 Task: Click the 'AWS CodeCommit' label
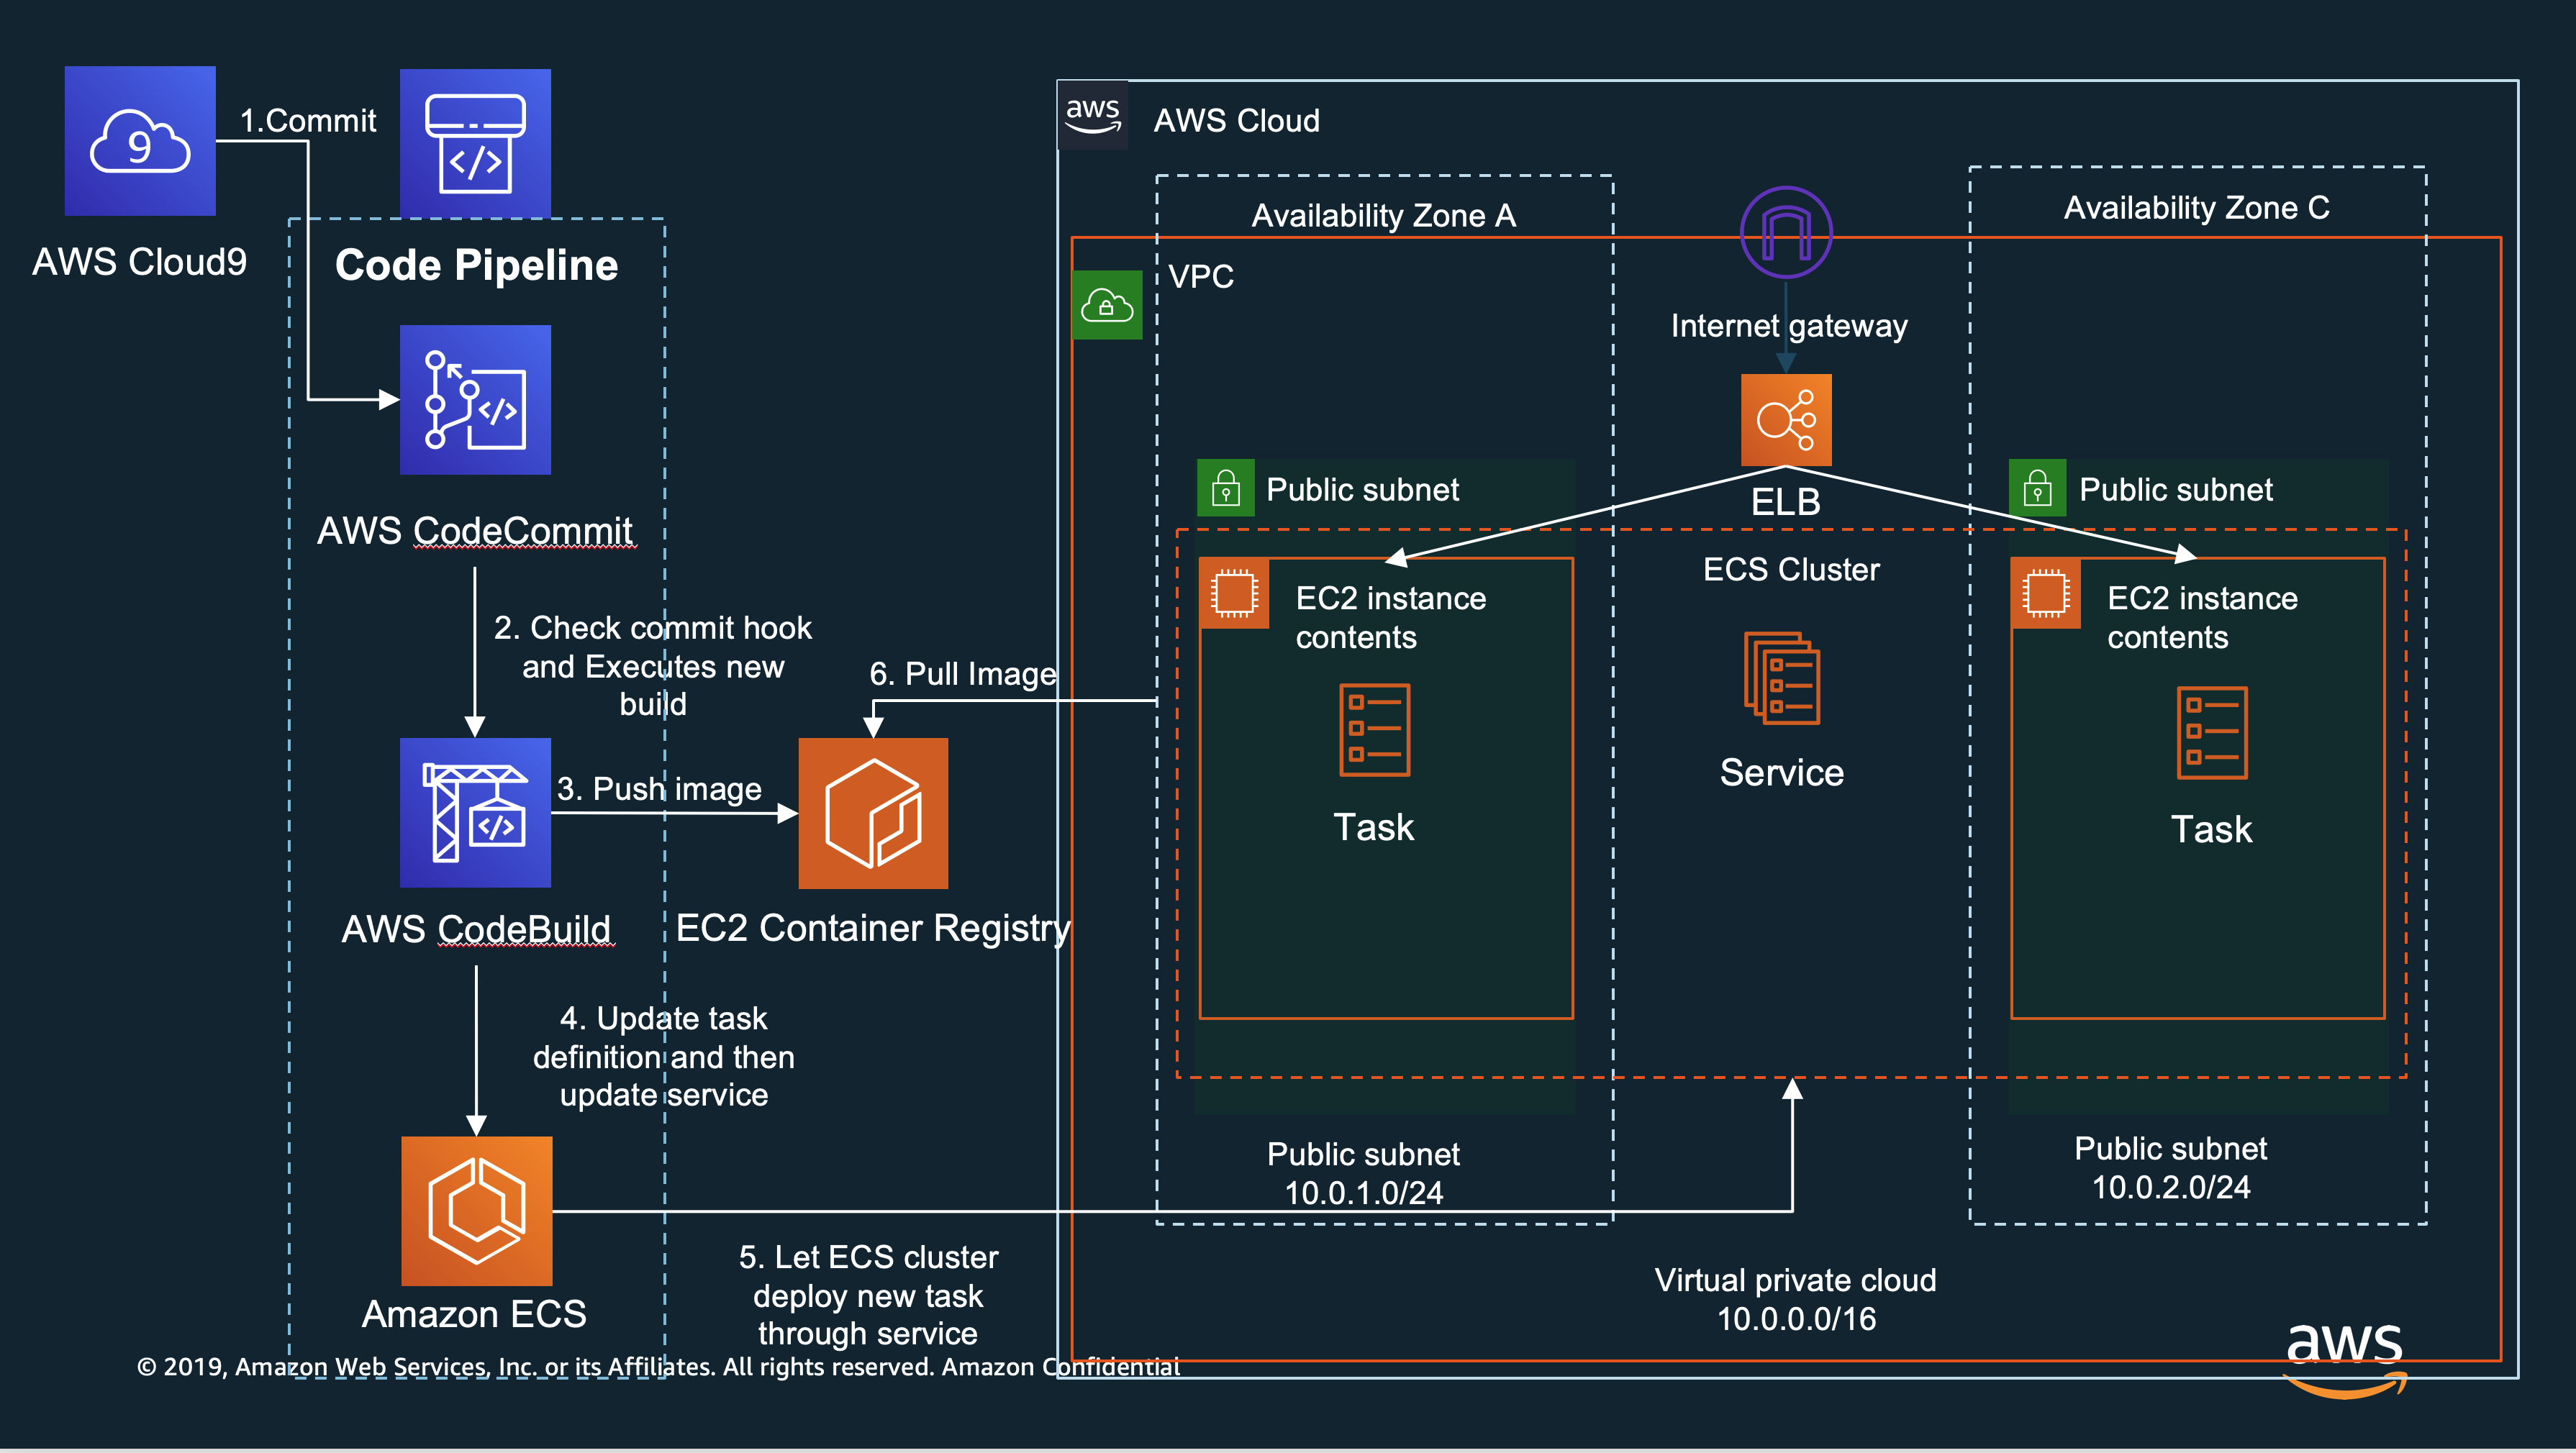click(x=475, y=531)
